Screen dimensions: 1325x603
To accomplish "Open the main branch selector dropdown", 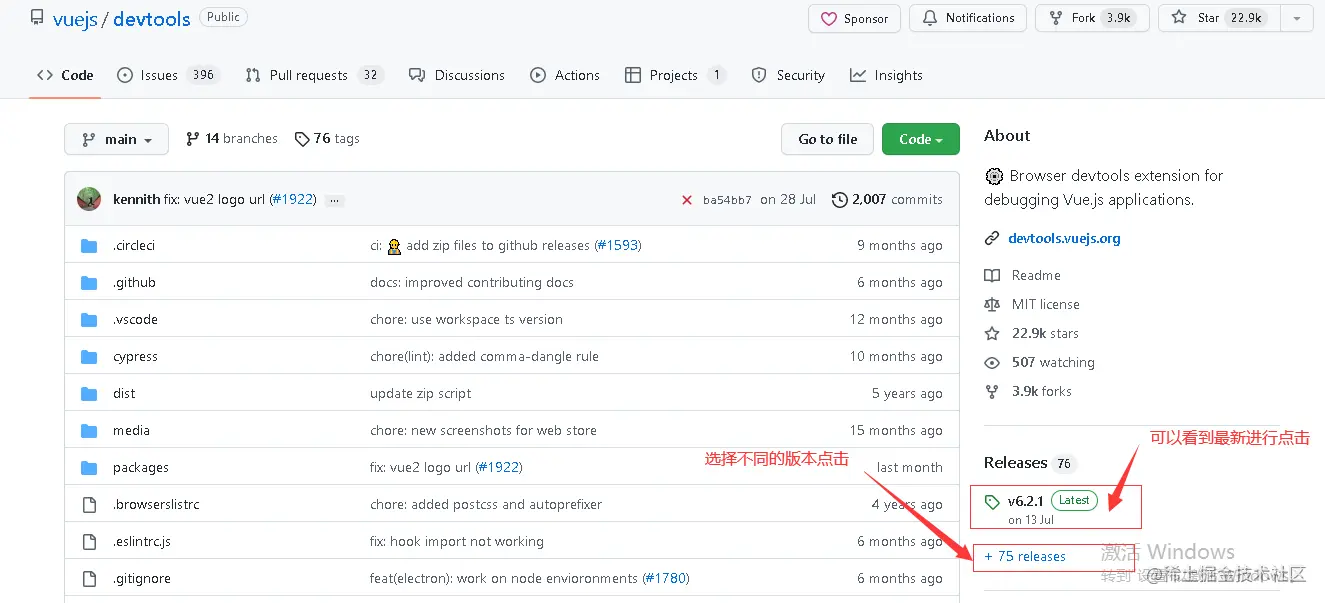I will click(116, 139).
